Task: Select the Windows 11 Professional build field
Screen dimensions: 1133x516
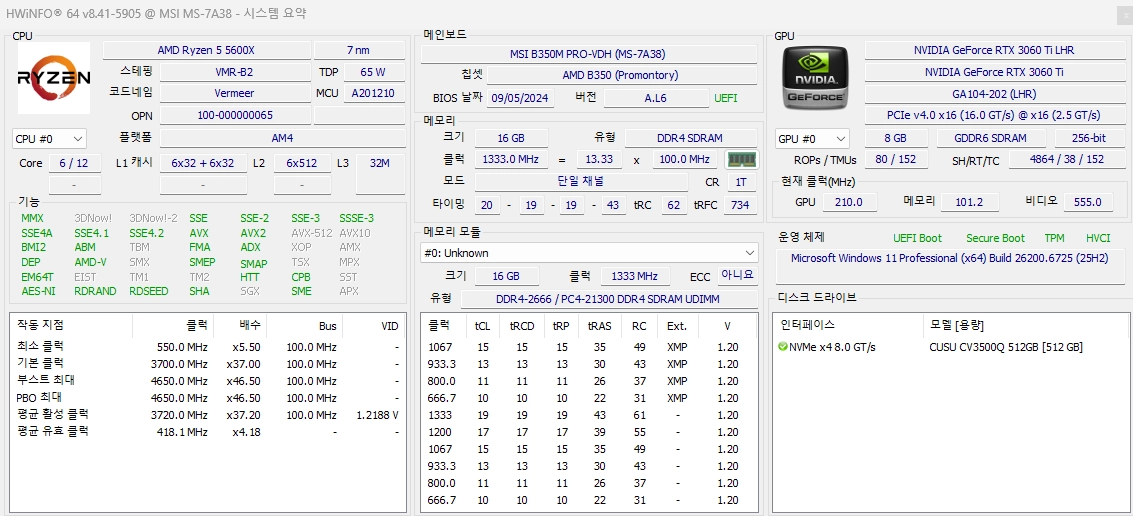Action: (x=951, y=267)
